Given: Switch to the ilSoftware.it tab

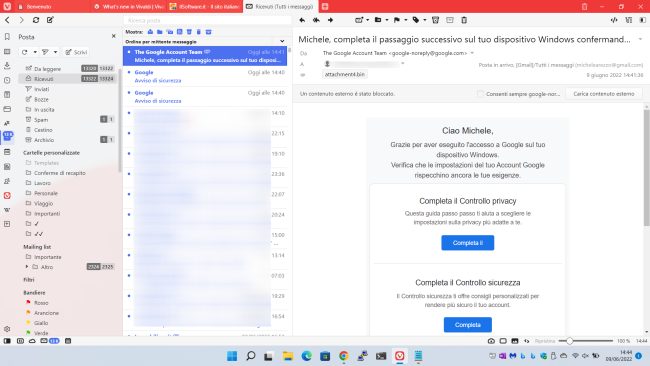Looking at the screenshot, I should tap(204, 7).
